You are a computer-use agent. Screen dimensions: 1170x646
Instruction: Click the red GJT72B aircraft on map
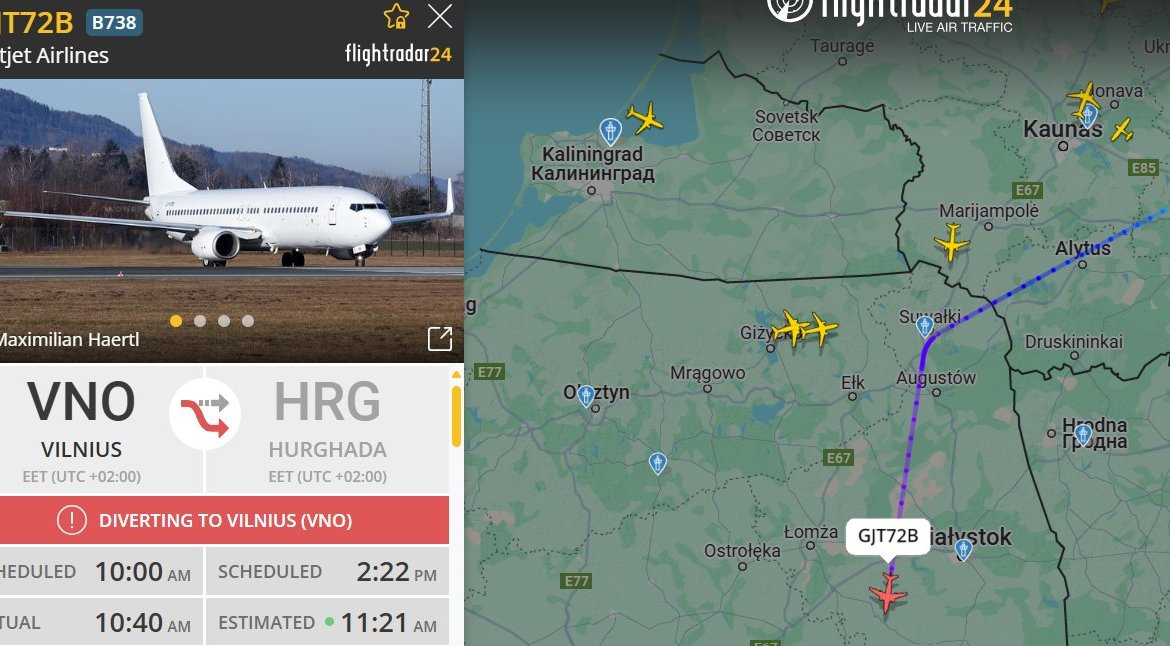(888, 594)
